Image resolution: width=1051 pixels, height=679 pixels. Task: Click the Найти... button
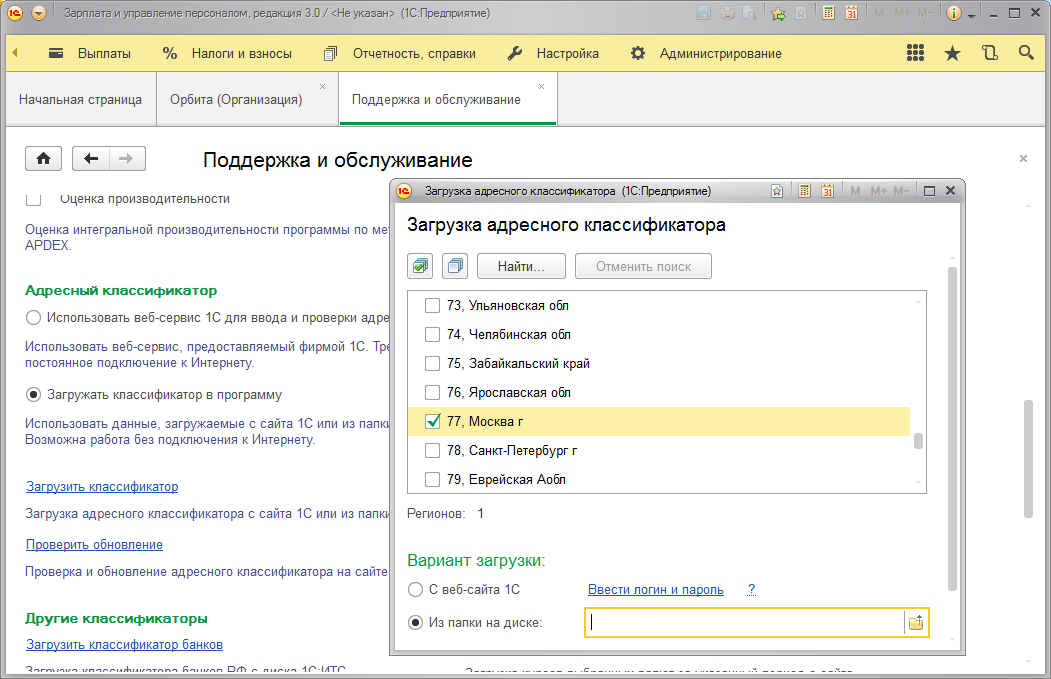pyautogui.click(x=521, y=266)
